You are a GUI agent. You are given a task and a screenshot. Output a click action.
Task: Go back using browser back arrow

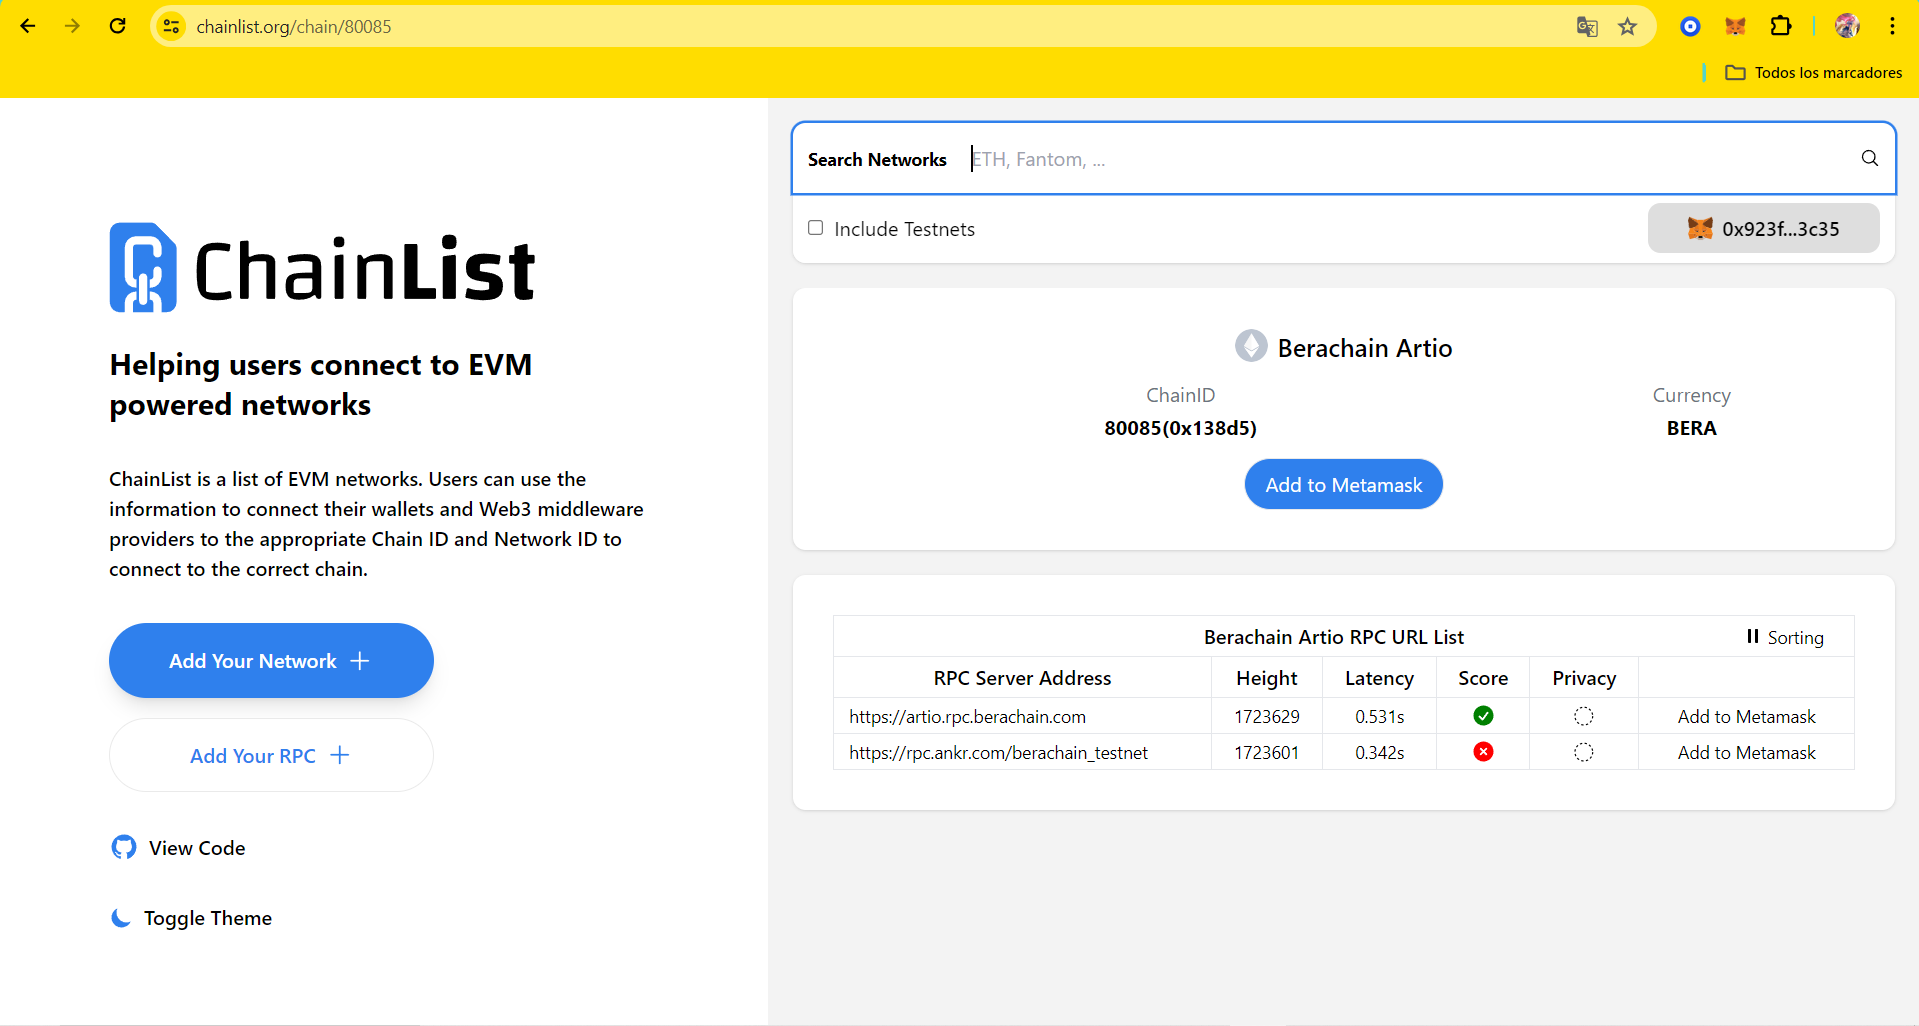(28, 26)
